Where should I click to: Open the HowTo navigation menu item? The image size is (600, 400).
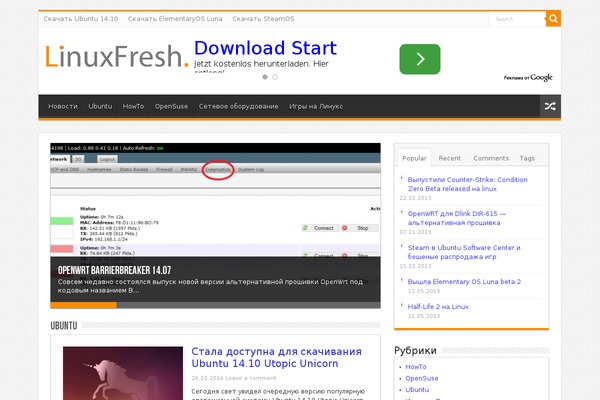click(x=133, y=106)
